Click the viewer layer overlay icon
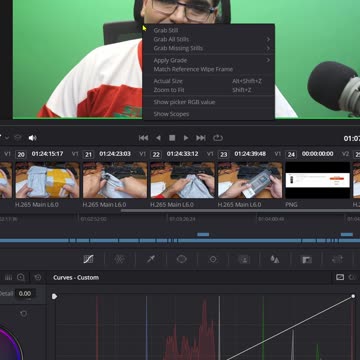Screen dimensions: 360x360 coord(18,138)
